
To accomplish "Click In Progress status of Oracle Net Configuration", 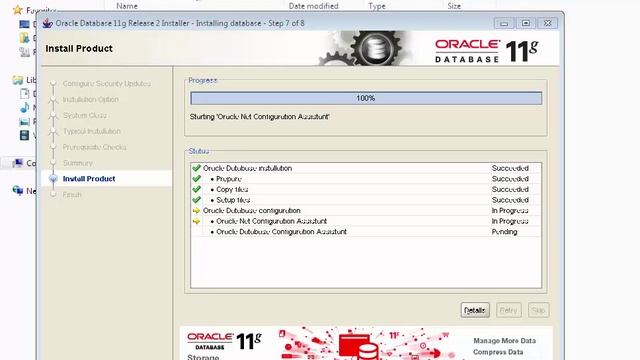I will [x=510, y=221].
